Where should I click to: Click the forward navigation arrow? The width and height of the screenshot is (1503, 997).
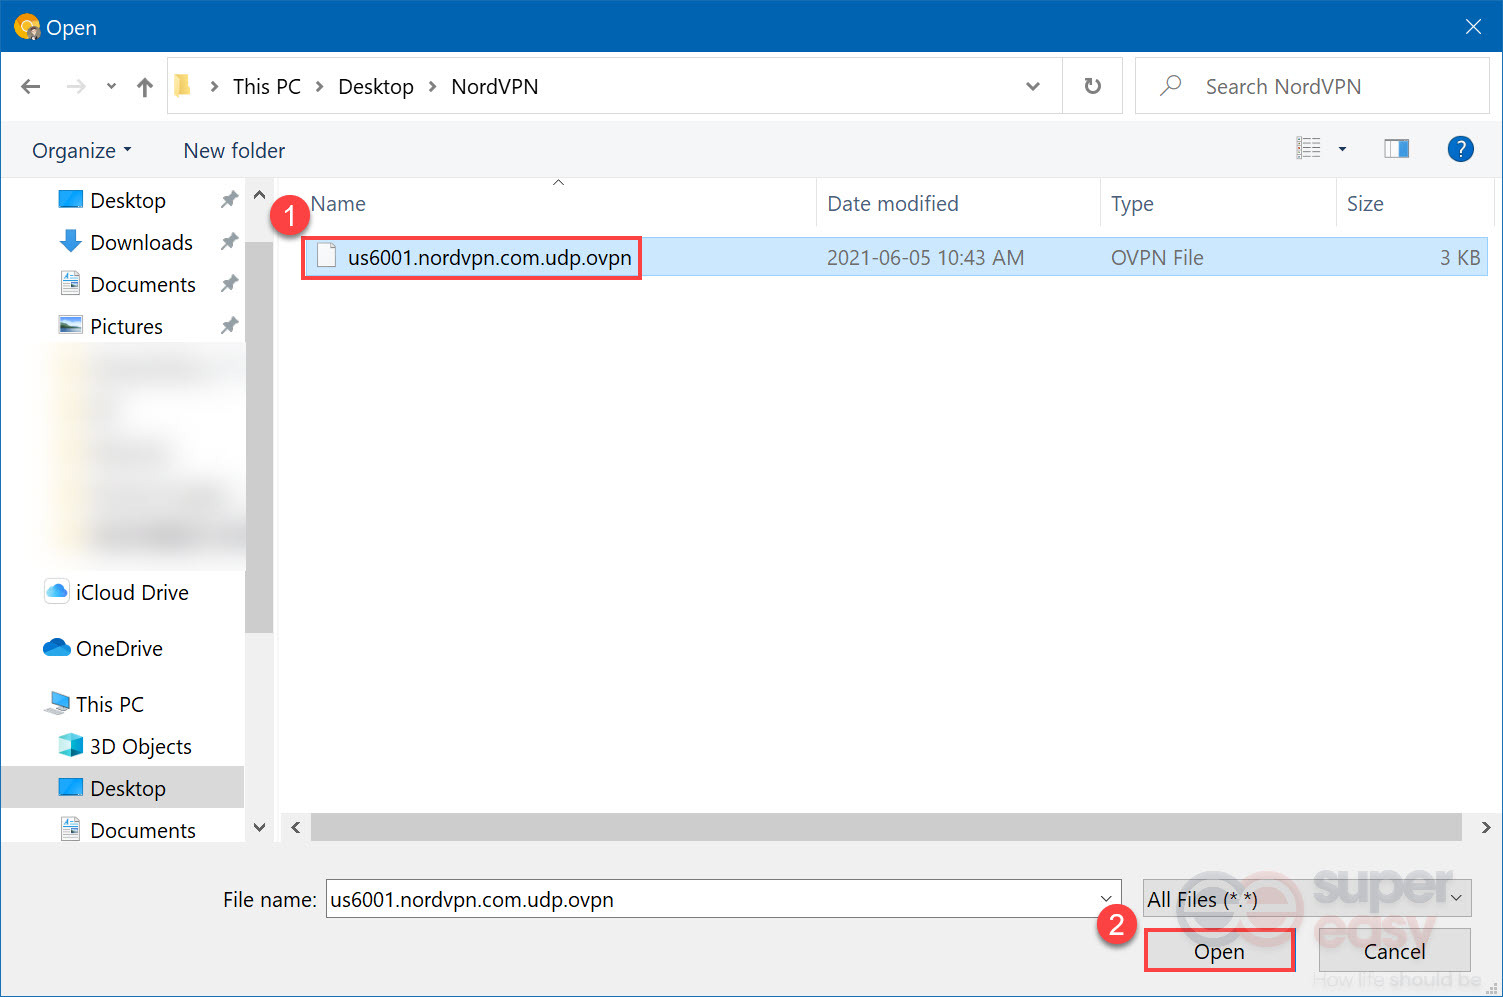pos(76,87)
